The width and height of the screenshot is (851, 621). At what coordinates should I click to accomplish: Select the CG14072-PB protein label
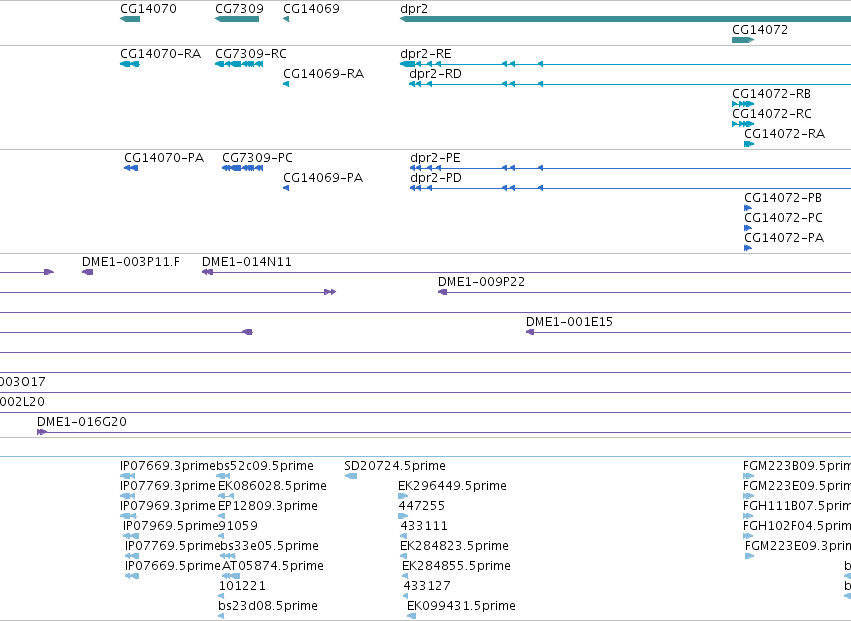point(783,198)
